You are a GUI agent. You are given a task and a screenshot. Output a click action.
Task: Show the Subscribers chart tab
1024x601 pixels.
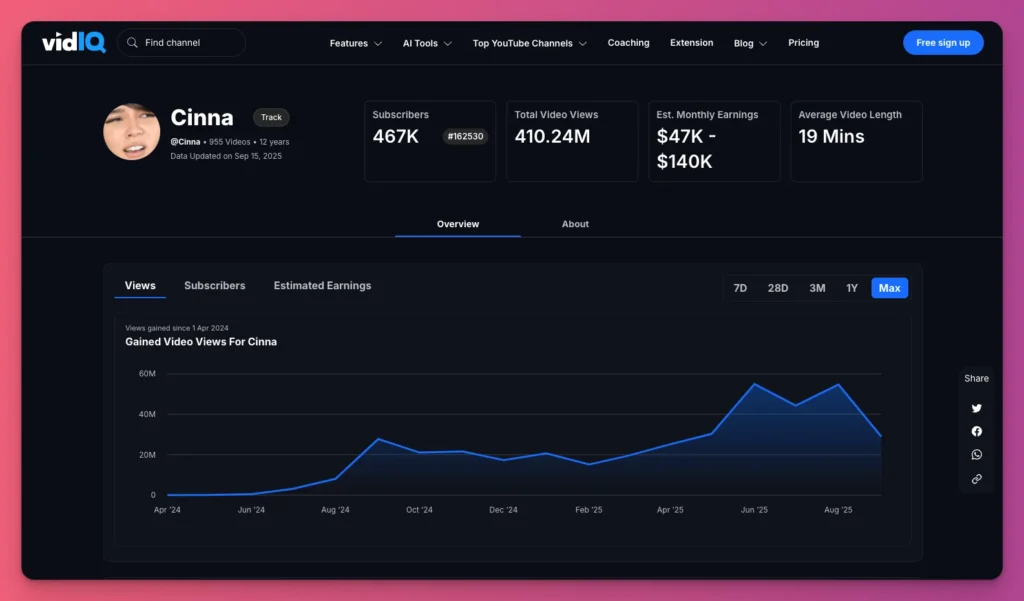214,286
